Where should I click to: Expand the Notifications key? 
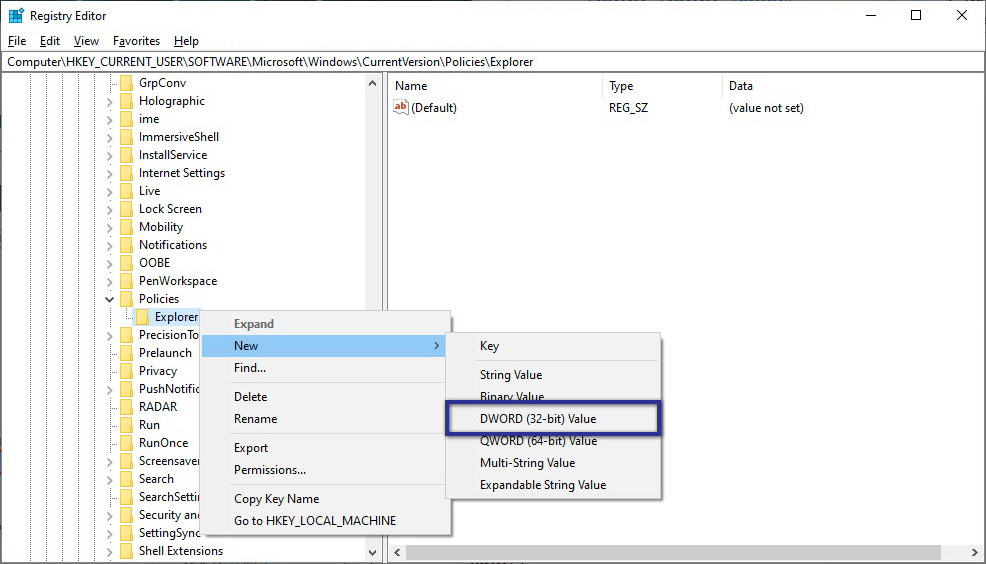click(x=109, y=246)
